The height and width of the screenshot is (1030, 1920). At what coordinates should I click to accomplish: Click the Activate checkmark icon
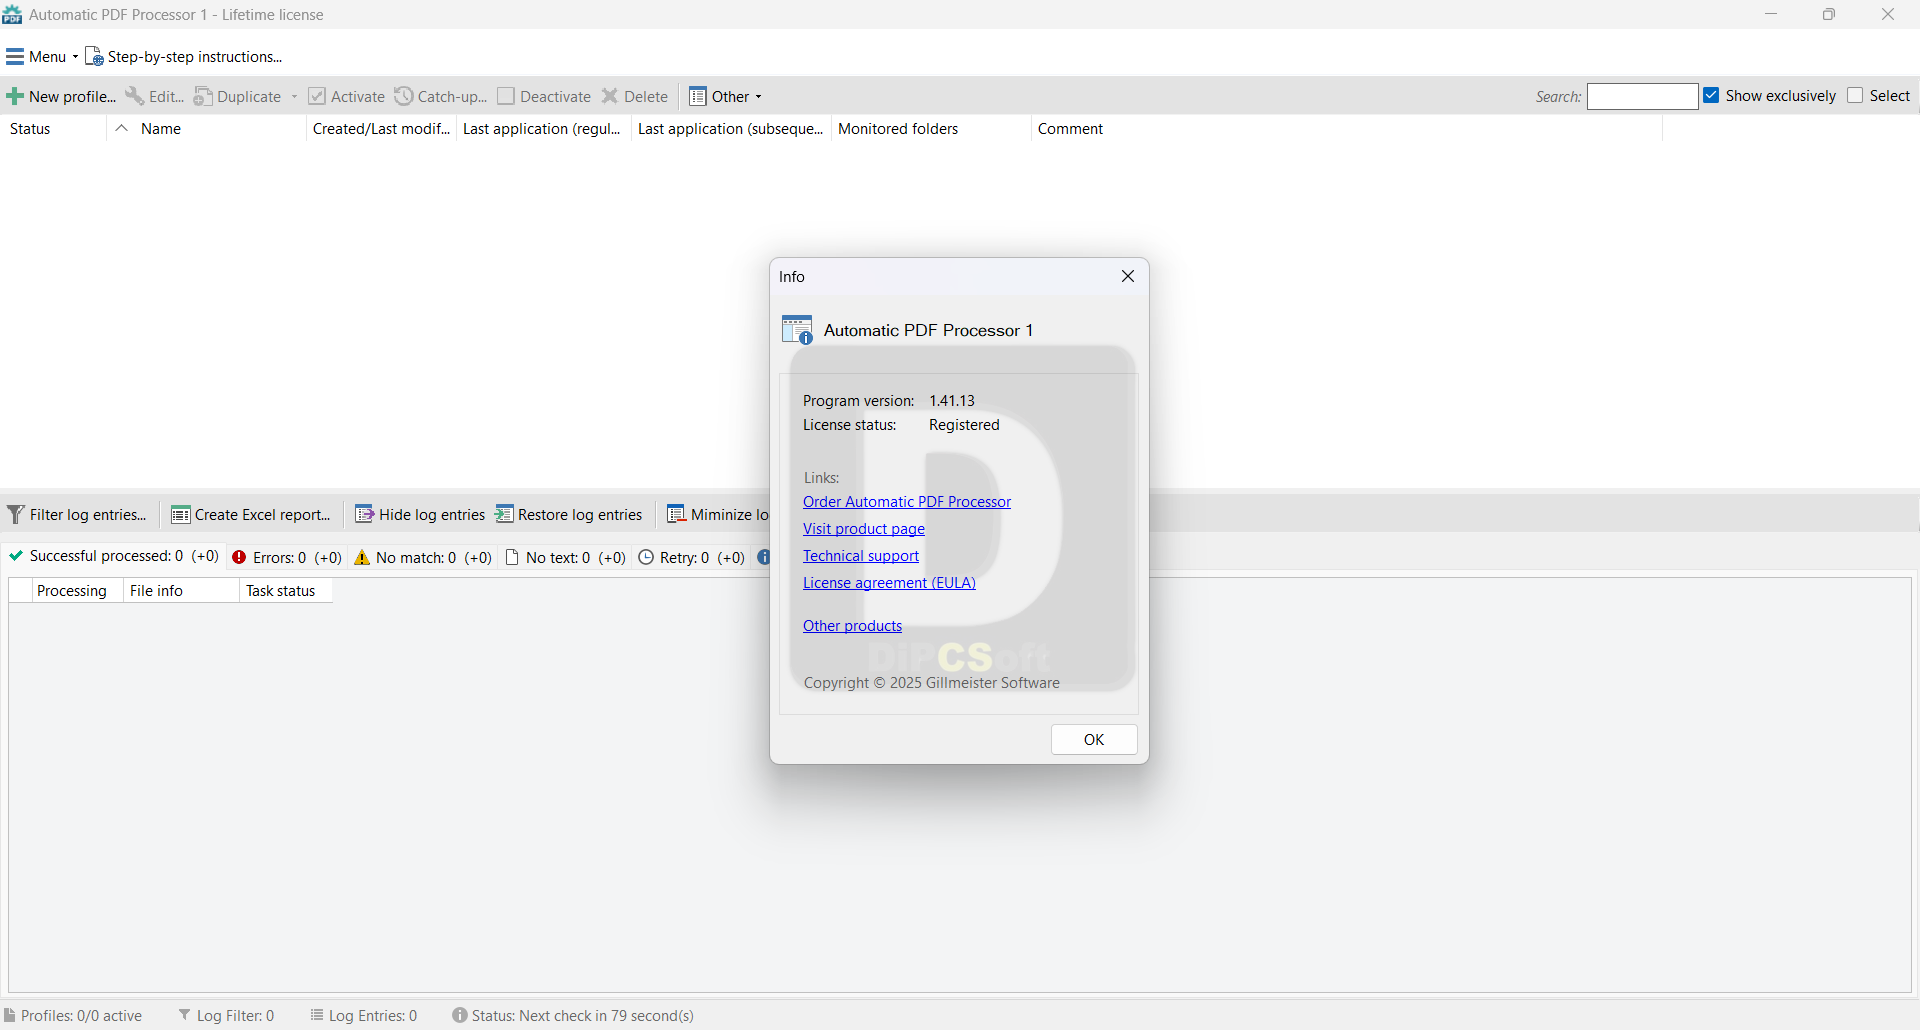317,96
